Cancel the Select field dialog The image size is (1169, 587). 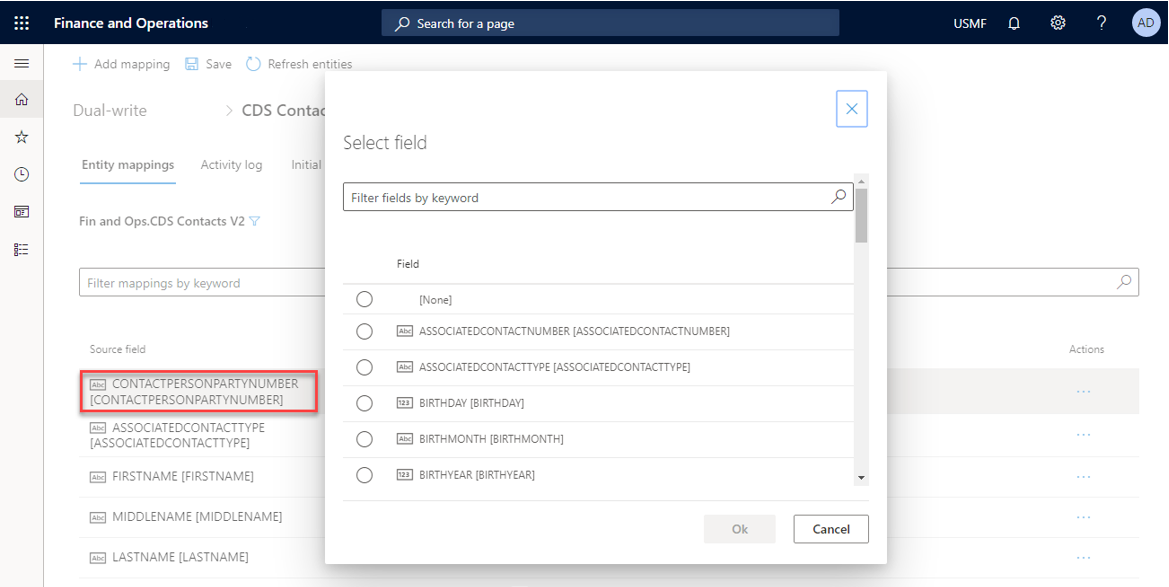coord(831,529)
